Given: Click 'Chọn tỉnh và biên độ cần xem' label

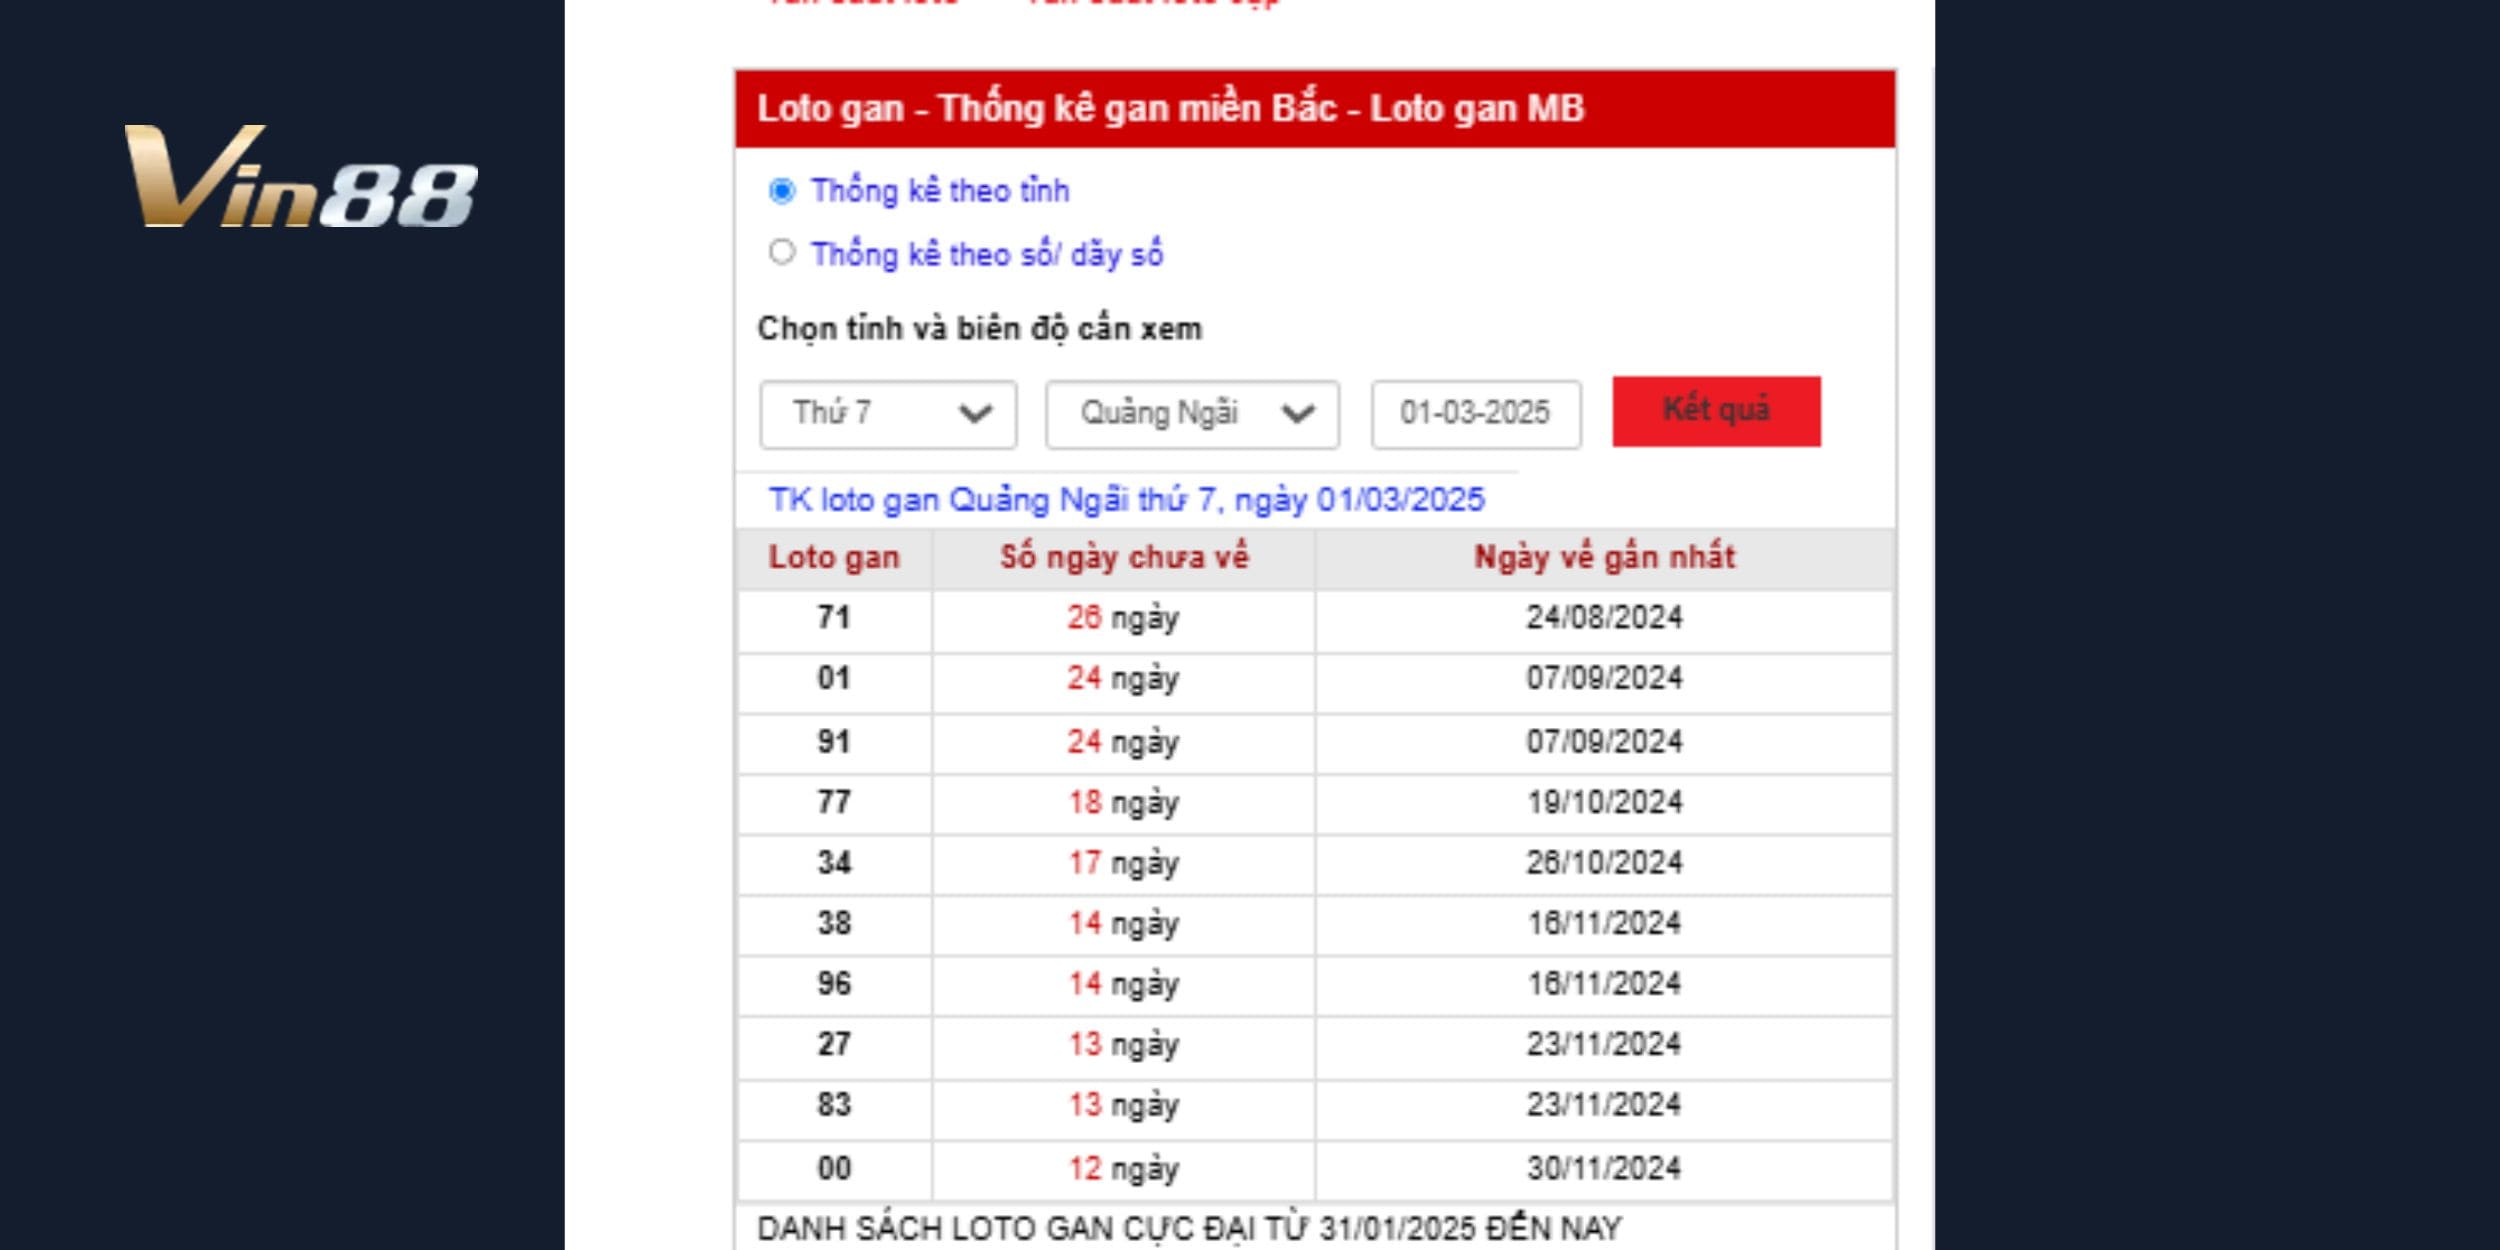Looking at the screenshot, I should 980,329.
